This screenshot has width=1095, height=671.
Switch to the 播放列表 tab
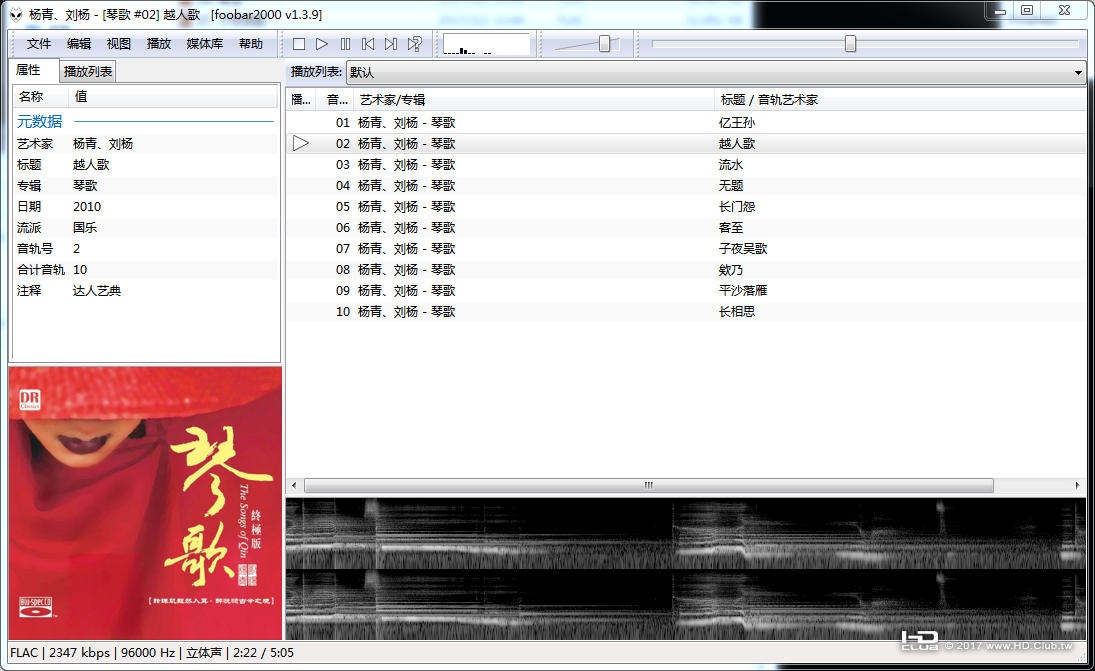pos(88,71)
